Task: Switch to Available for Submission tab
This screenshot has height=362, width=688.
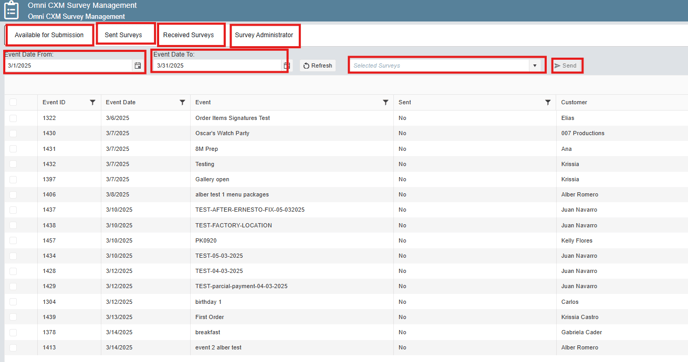Action: coord(49,35)
